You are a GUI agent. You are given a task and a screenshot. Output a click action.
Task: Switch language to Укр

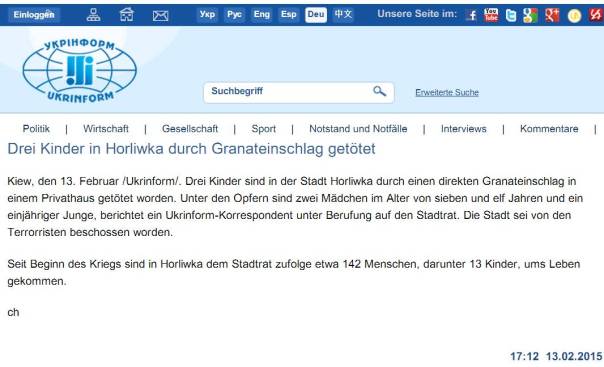click(x=207, y=15)
